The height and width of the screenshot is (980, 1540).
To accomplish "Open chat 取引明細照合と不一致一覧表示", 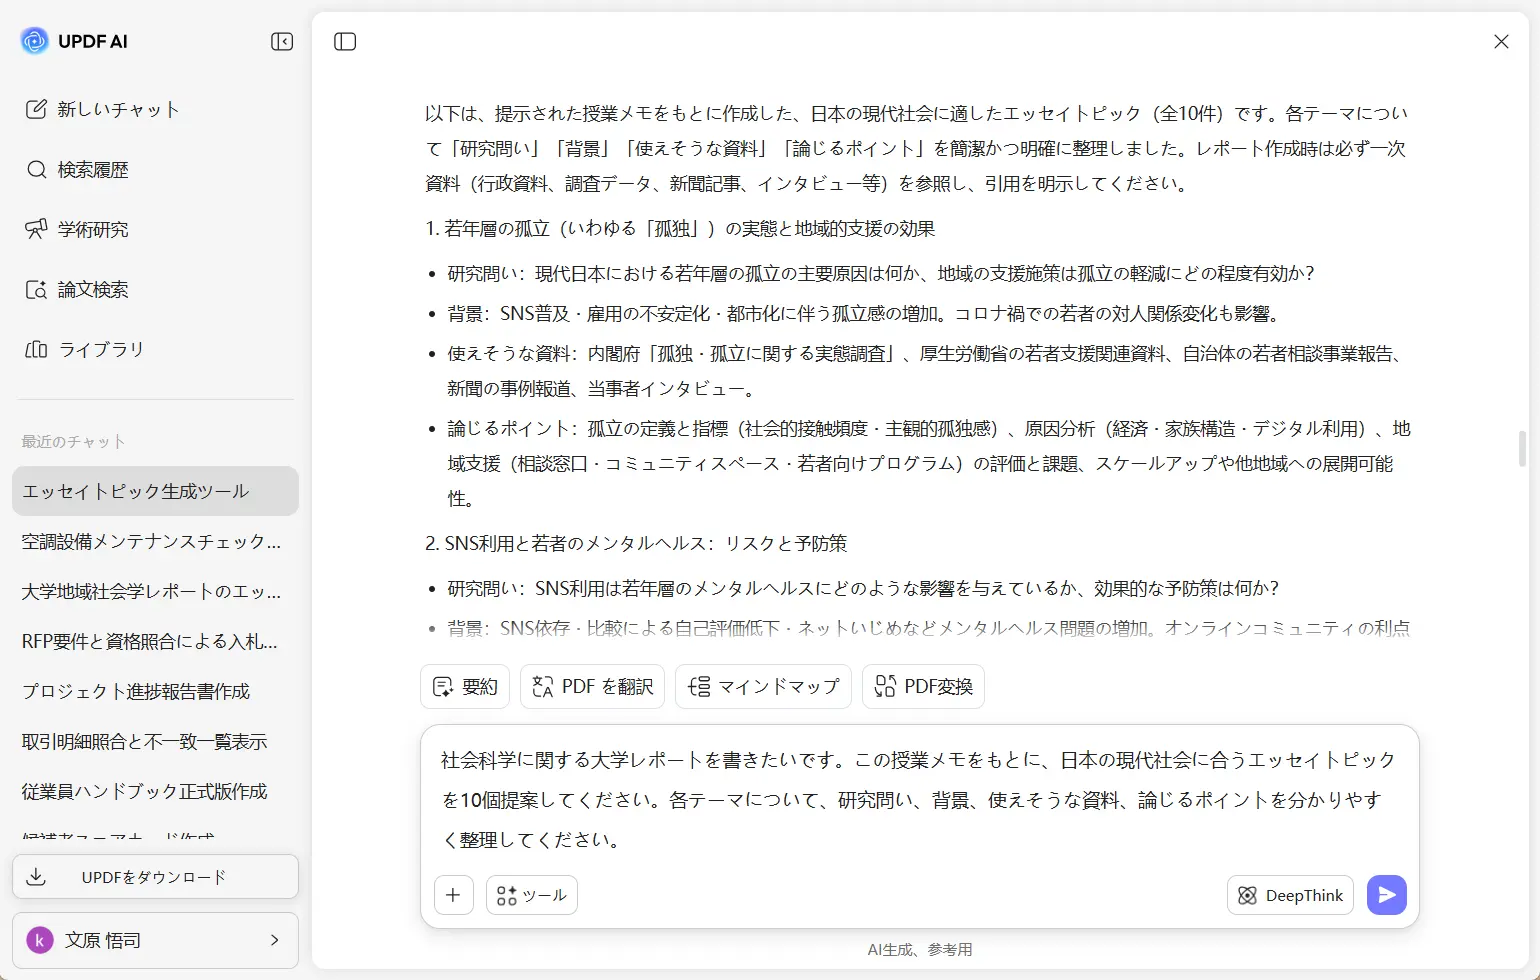I will (x=155, y=741).
